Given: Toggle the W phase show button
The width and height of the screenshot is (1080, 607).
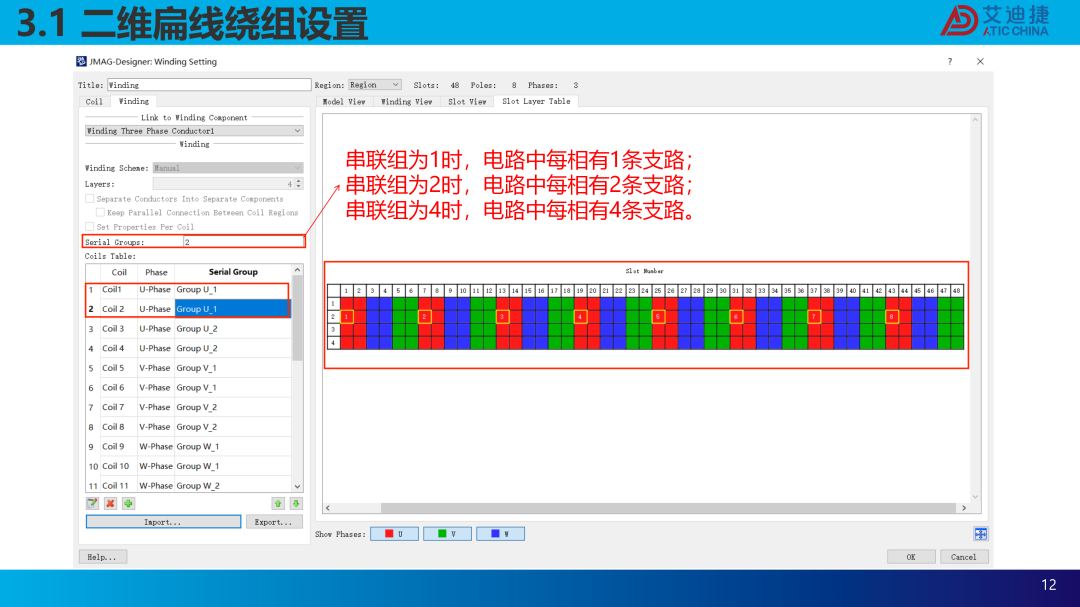Looking at the screenshot, I should click(x=500, y=534).
